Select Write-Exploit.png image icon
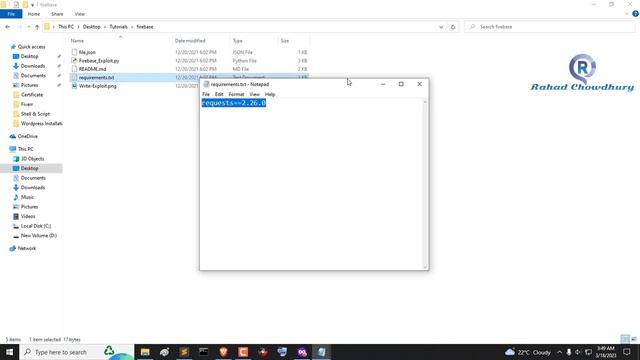 pos(74,86)
